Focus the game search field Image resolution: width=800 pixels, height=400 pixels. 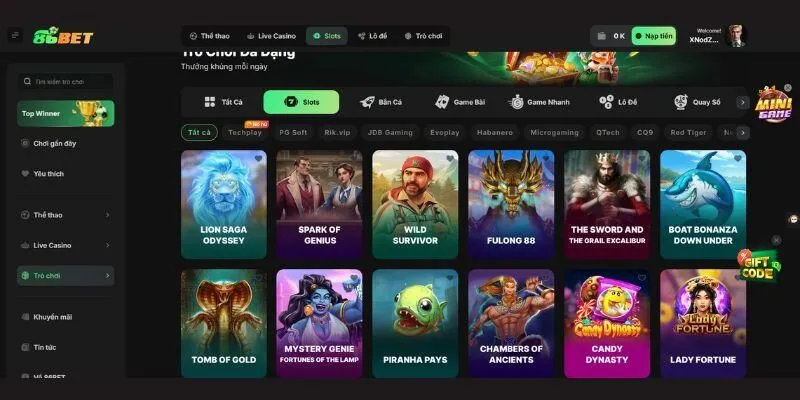[66, 82]
